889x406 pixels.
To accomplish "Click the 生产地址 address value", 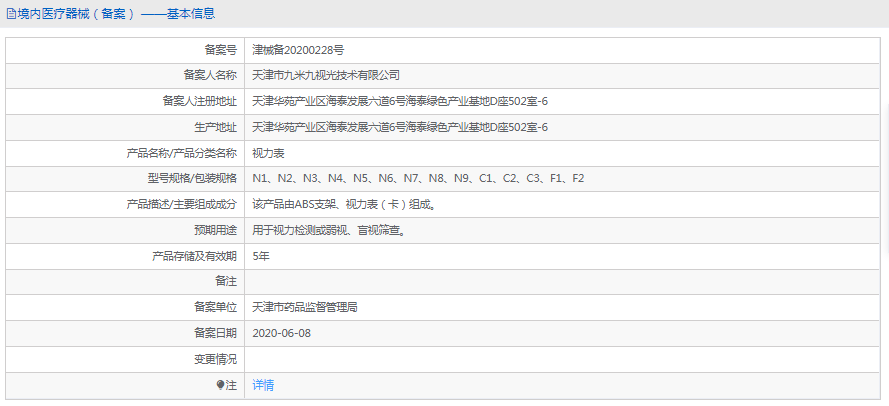I will point(400,127).
